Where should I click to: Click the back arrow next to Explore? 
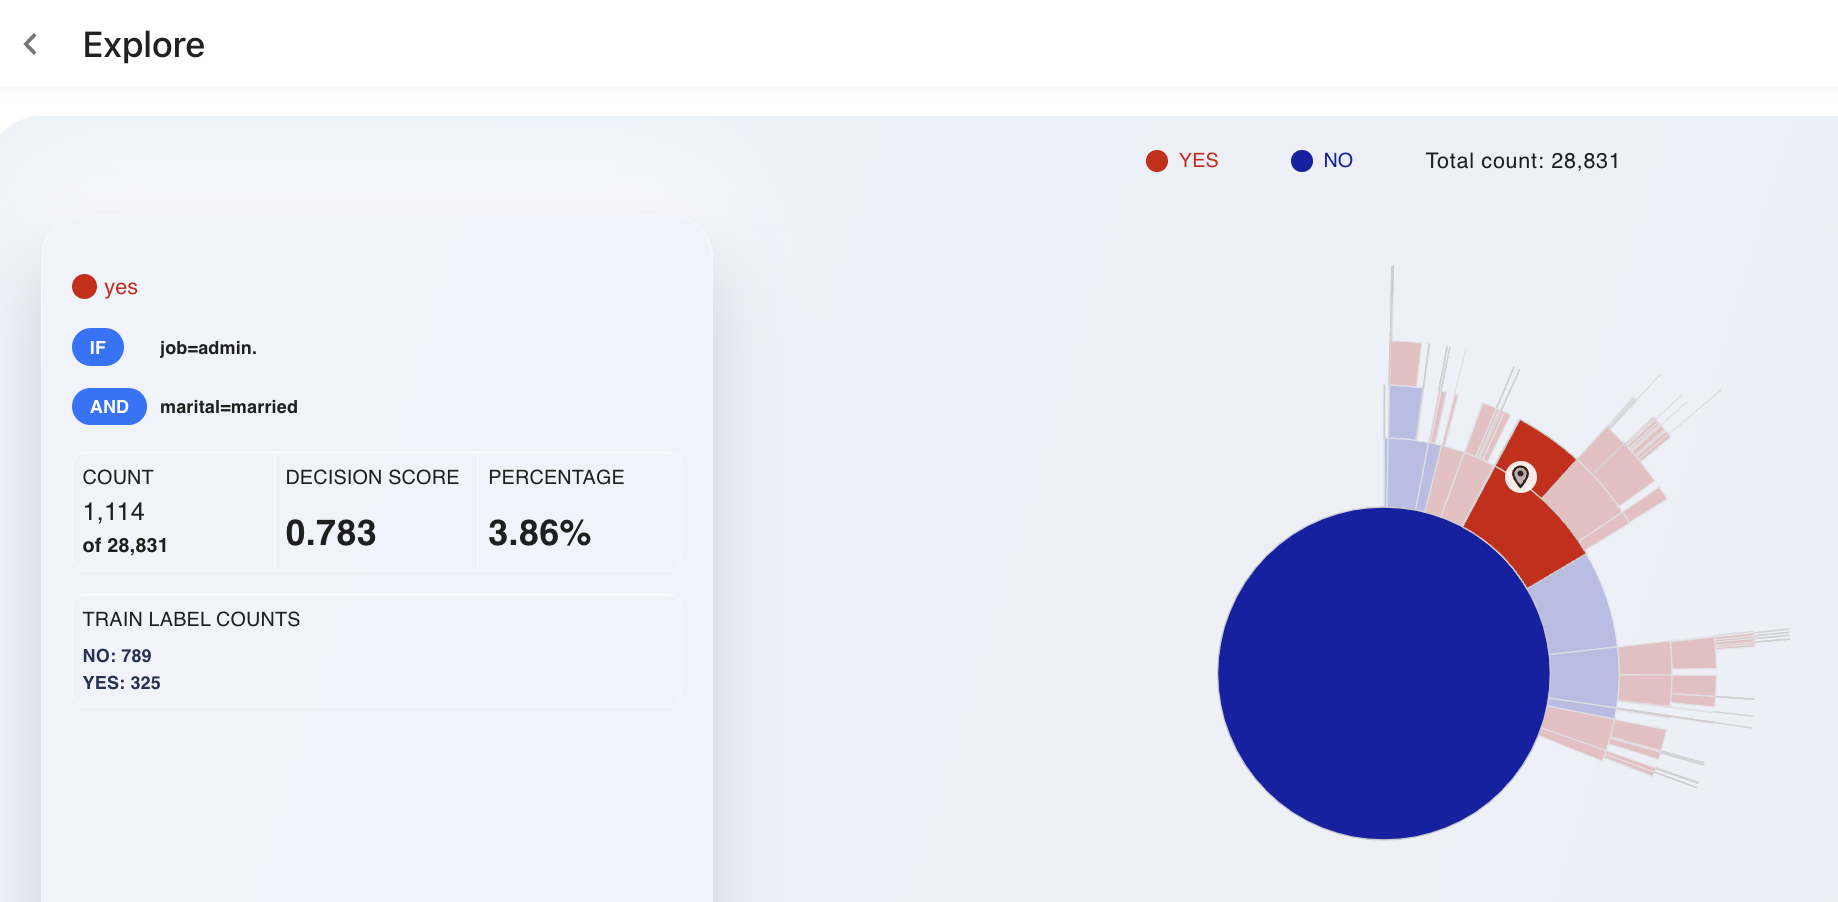(x=31, y=44)
